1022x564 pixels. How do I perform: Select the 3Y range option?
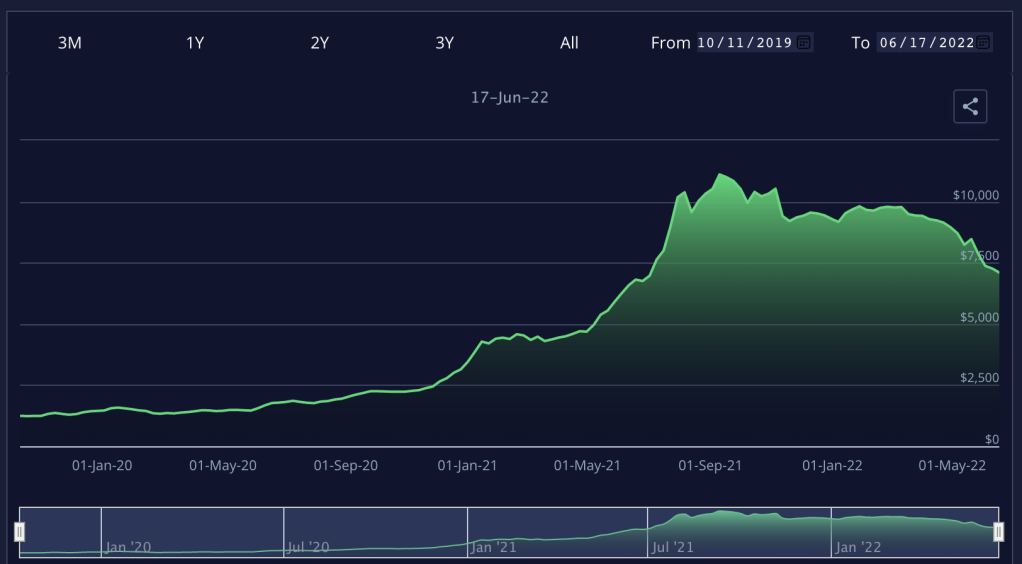click(445, 43)
